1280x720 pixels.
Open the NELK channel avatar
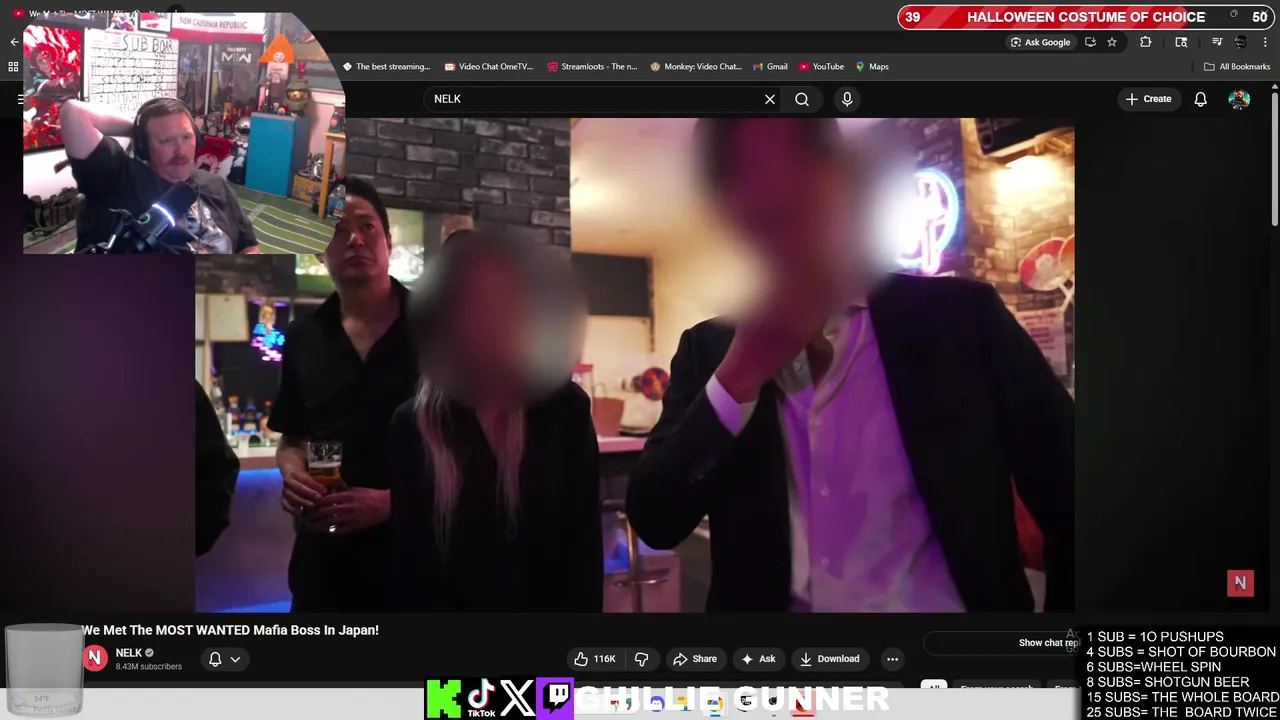[95, 657]
